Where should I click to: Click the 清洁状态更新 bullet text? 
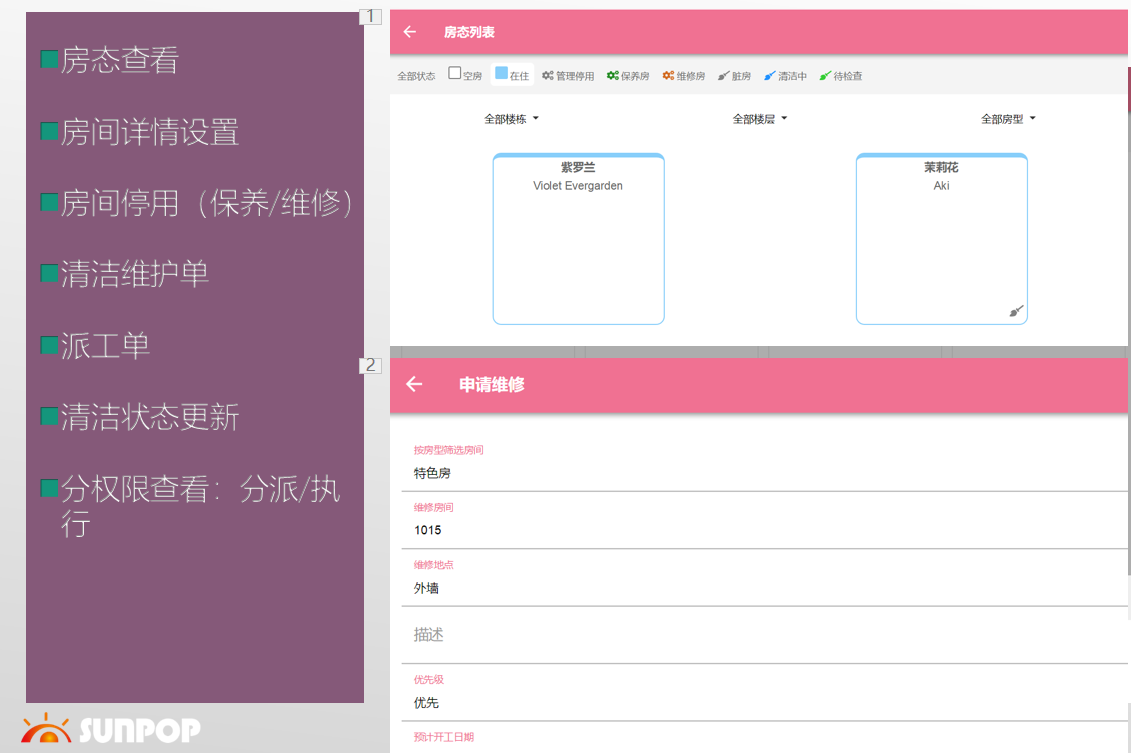(x=150, y=417)
